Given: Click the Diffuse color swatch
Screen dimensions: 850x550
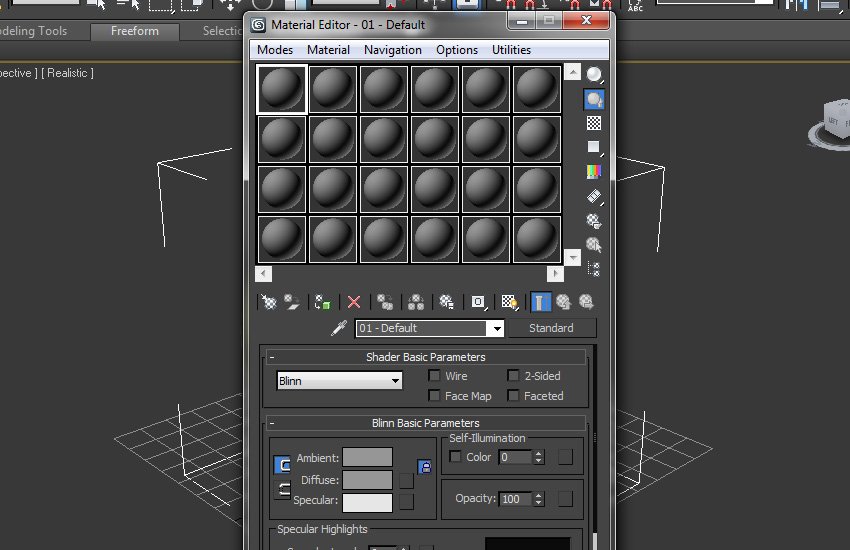Looking at the screenshot, I should pyautogui.click(x=367, y=480).
